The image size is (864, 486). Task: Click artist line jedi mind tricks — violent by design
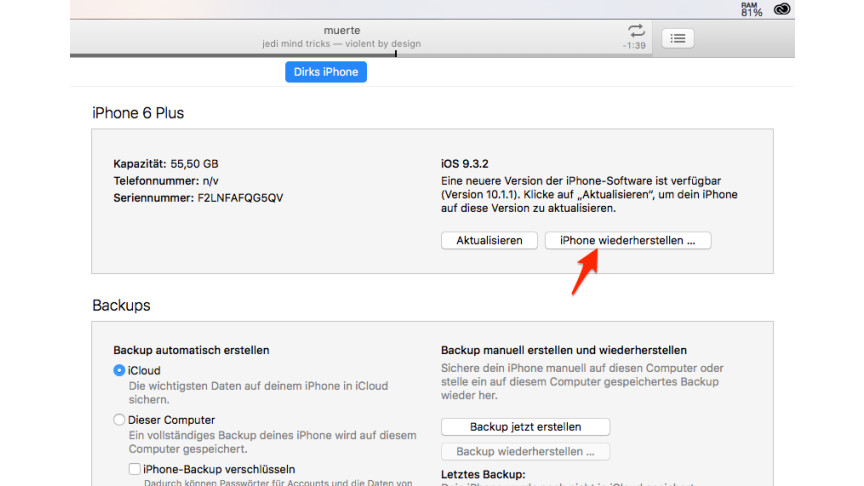[341, 44]
